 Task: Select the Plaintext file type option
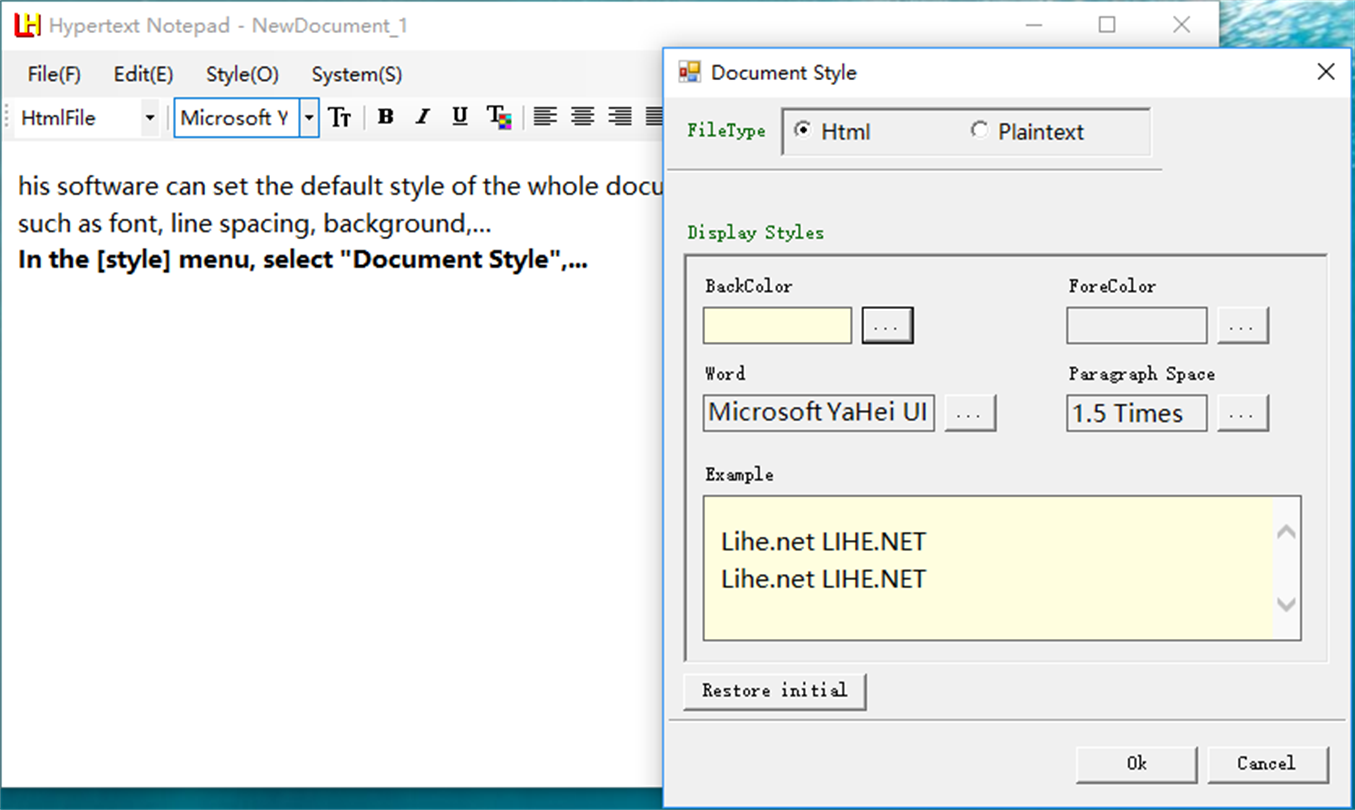click(x=979, y=131)
